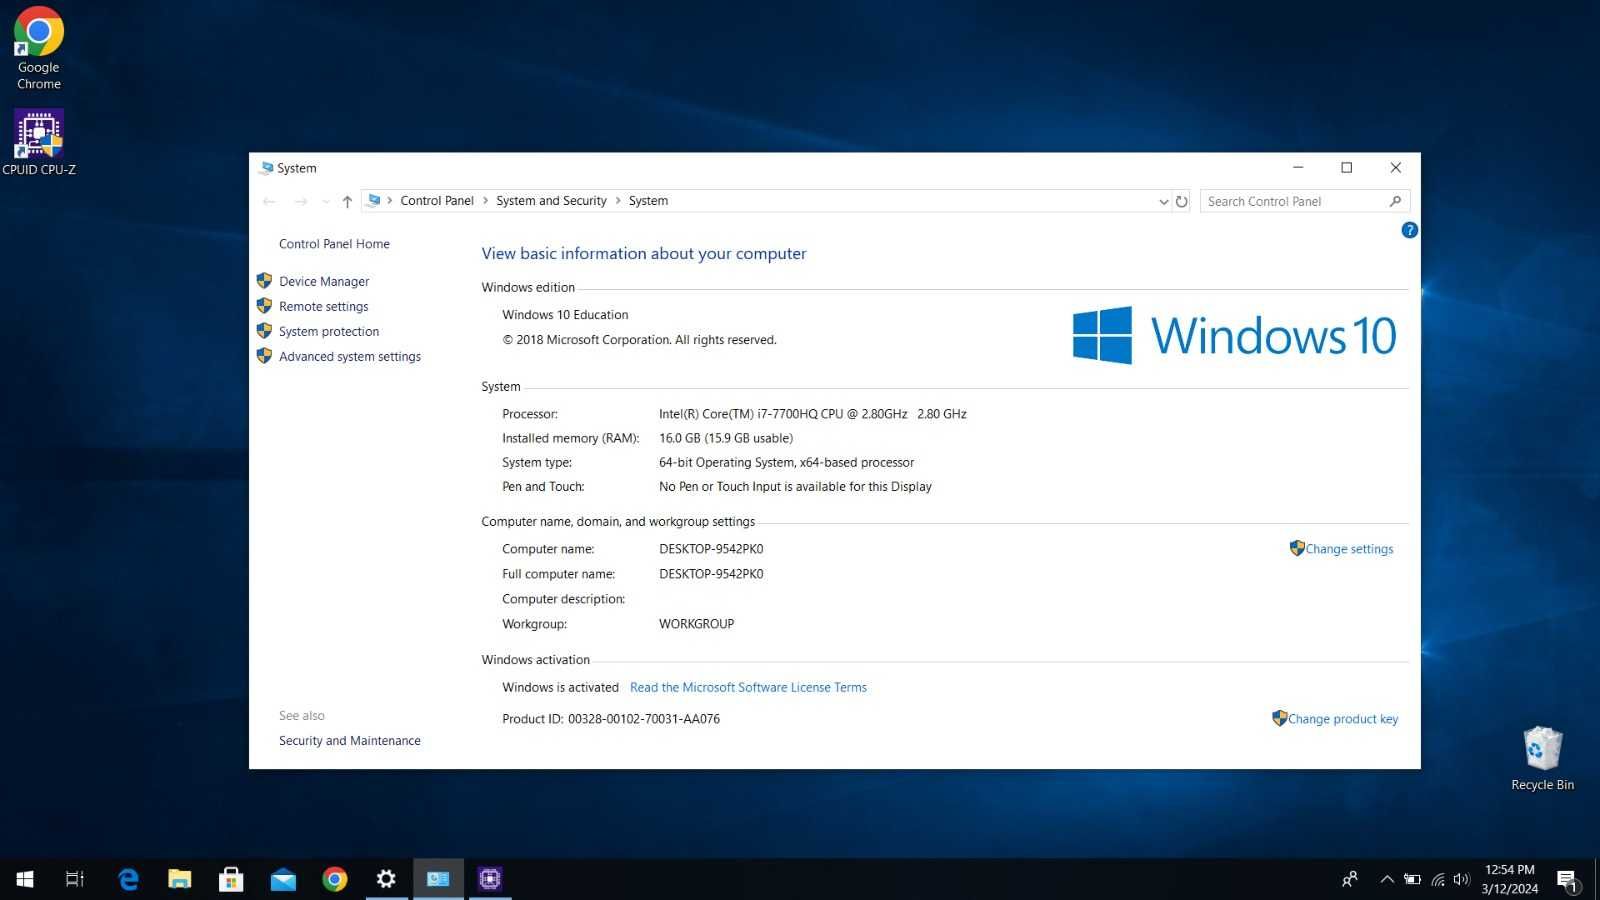Select the CPUID CPU-Z desktop icon
This screenshot has height=900, width=1600.
tap(38, 142)
